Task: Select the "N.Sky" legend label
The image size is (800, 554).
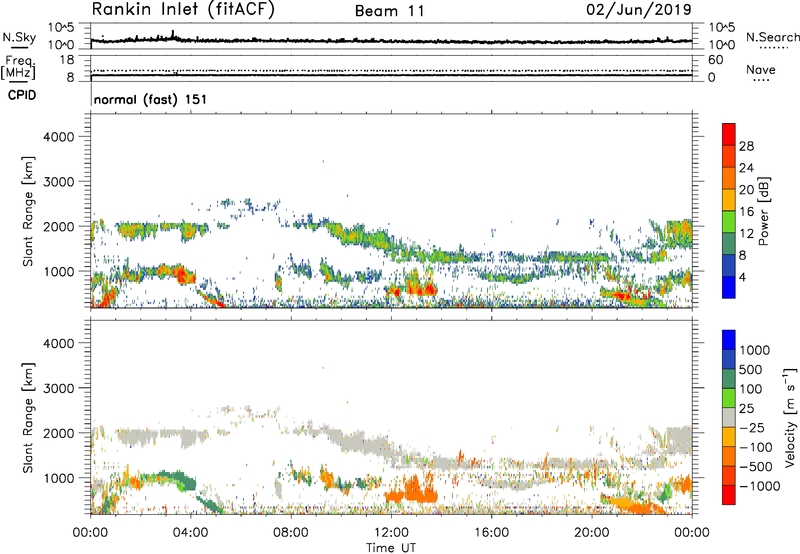Action: click(19, 37)
